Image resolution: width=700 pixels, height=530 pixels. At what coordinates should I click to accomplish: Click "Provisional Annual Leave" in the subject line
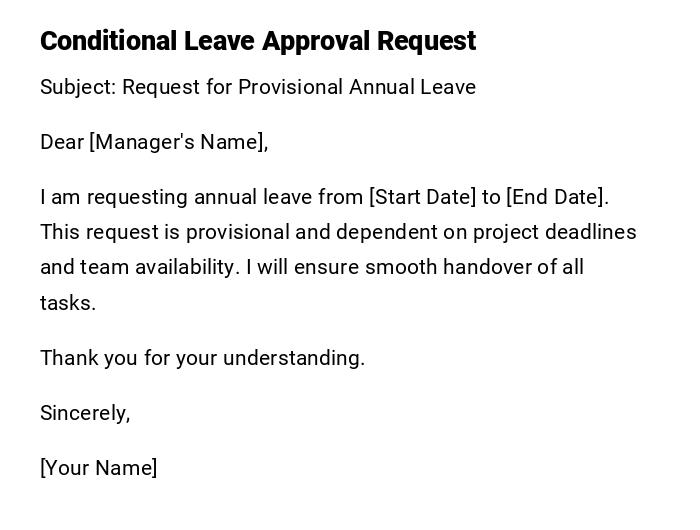(357, 87)
